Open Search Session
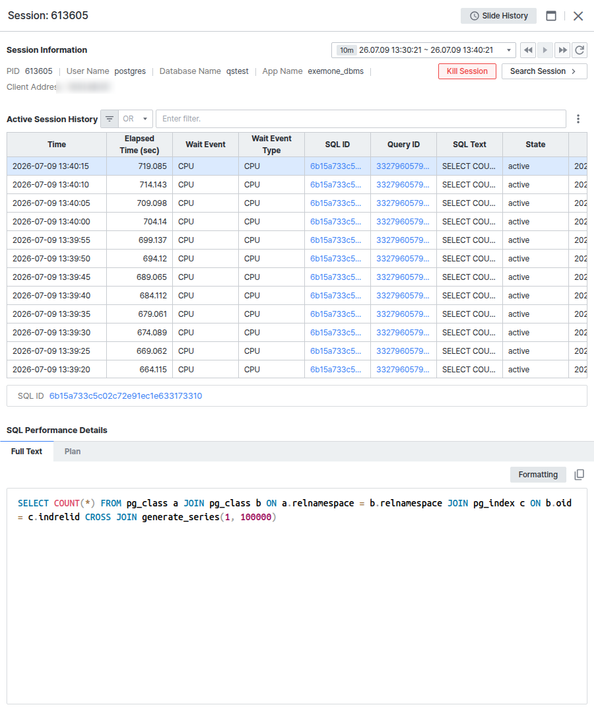Viewport: 594px width, 713px height. pos(544,71)
